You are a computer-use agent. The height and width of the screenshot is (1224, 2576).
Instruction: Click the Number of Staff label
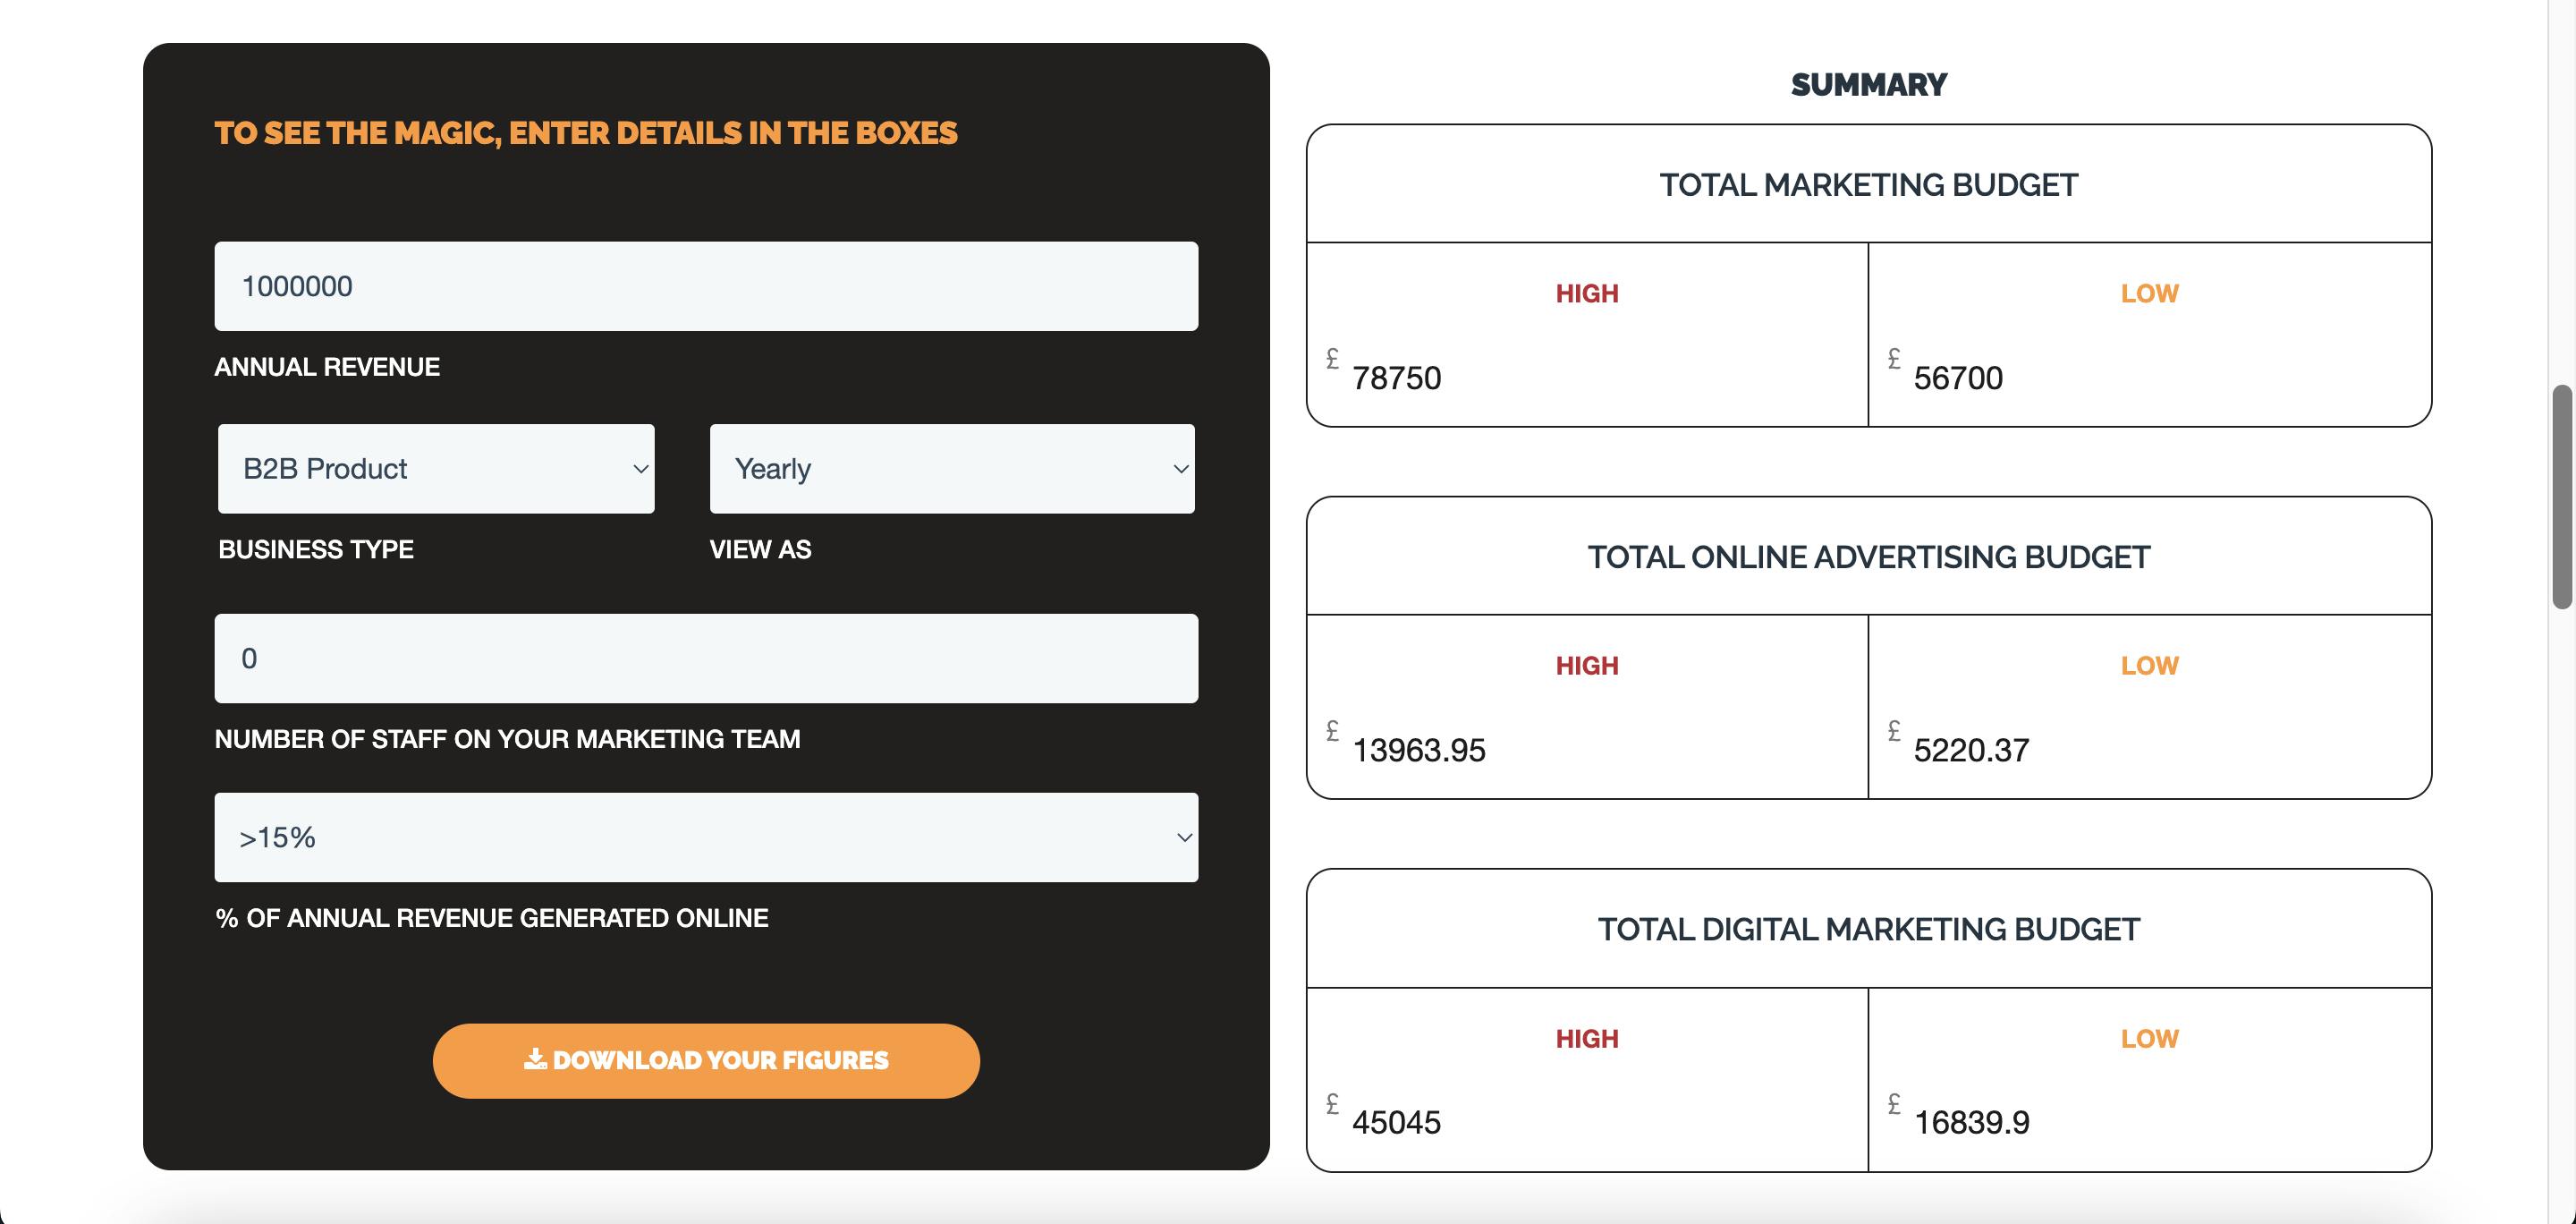[507, 739]
